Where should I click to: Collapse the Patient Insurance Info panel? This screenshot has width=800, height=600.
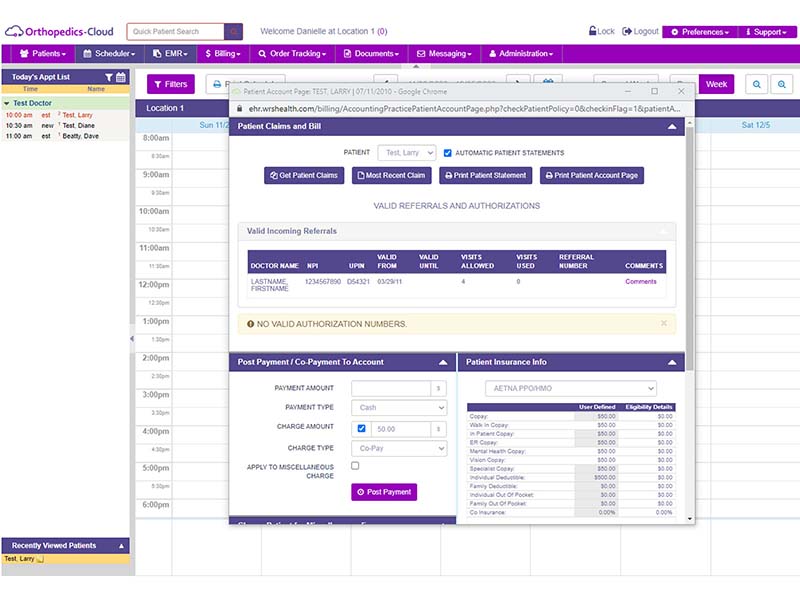(x=672, y=362)
